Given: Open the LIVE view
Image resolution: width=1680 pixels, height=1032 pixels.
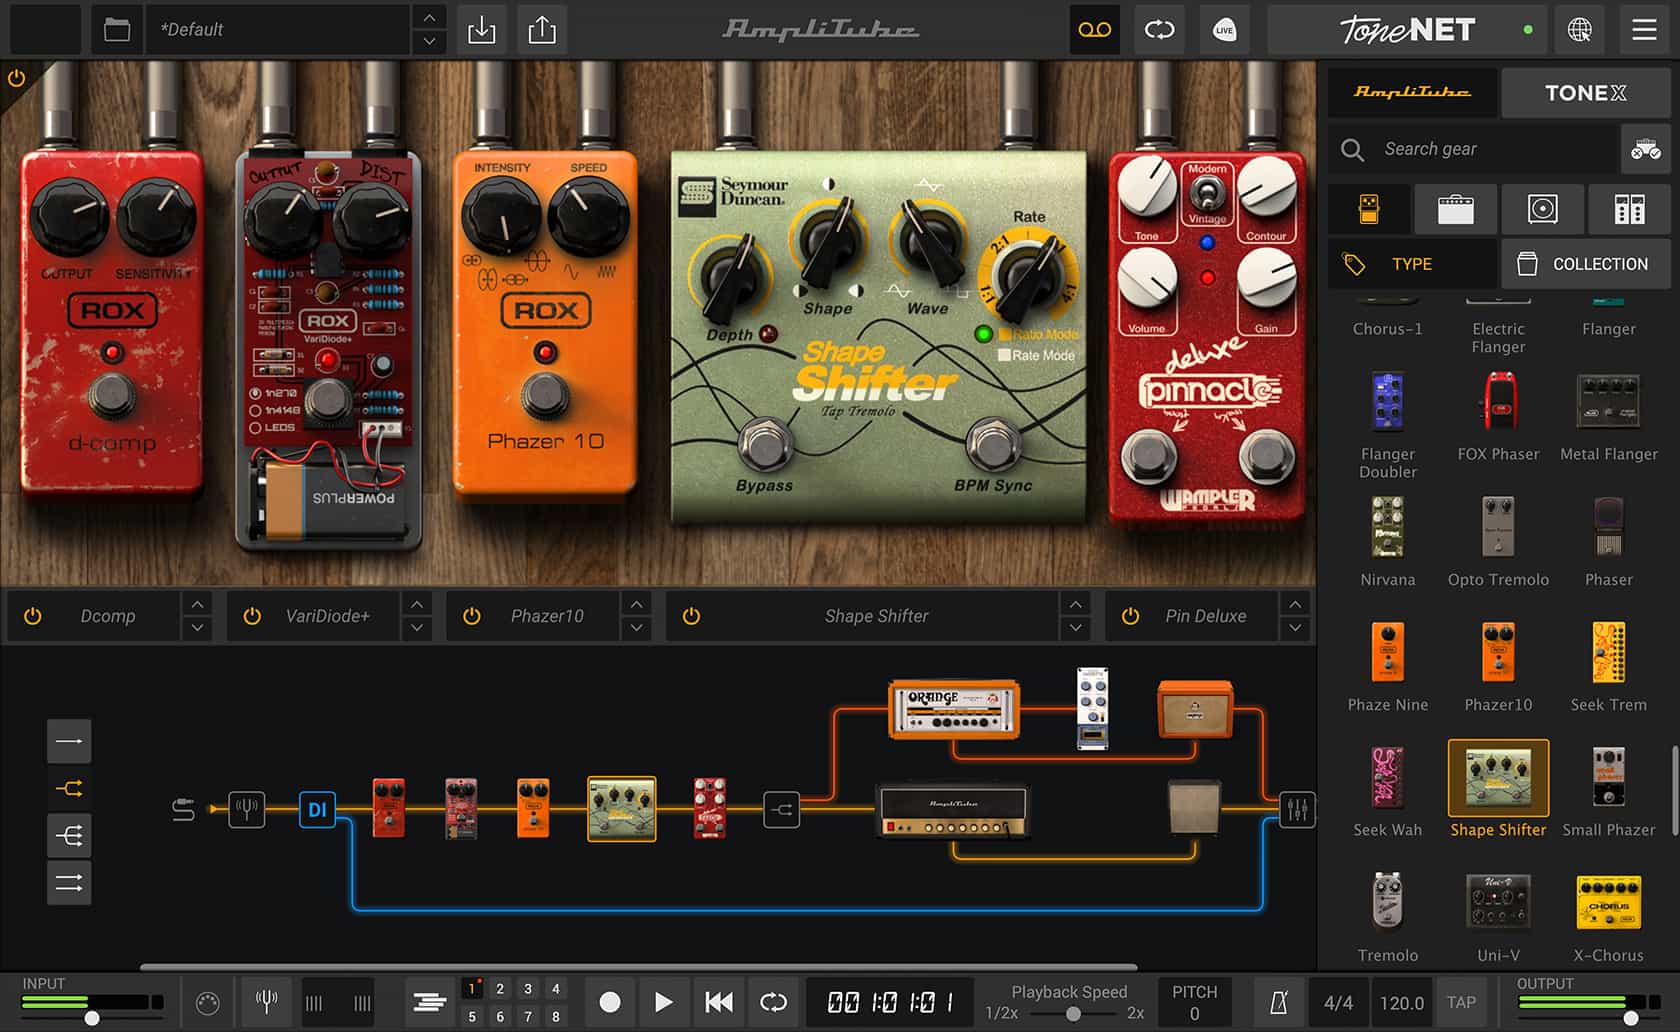Looking at the screenshot, I should [x=1224, y=30].
